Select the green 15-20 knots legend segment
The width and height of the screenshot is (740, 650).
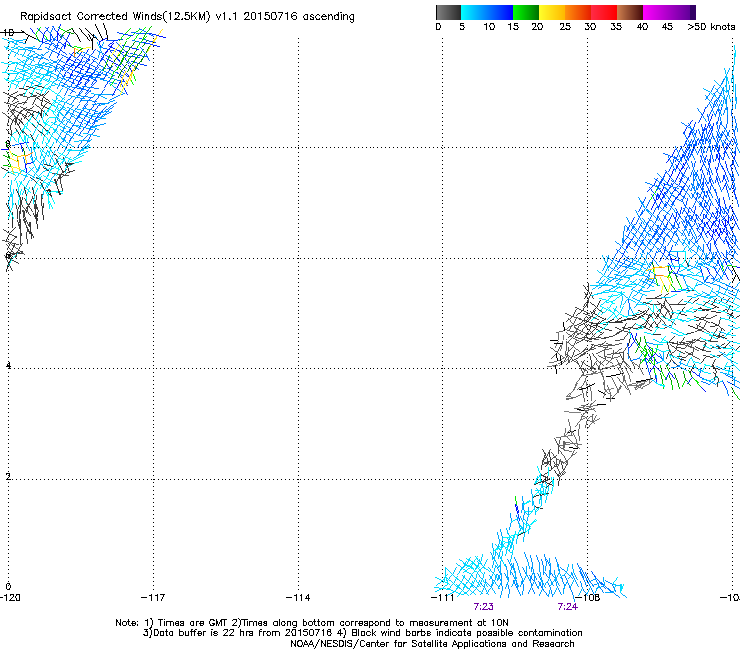pyautogui.click(x=526, y=12)
